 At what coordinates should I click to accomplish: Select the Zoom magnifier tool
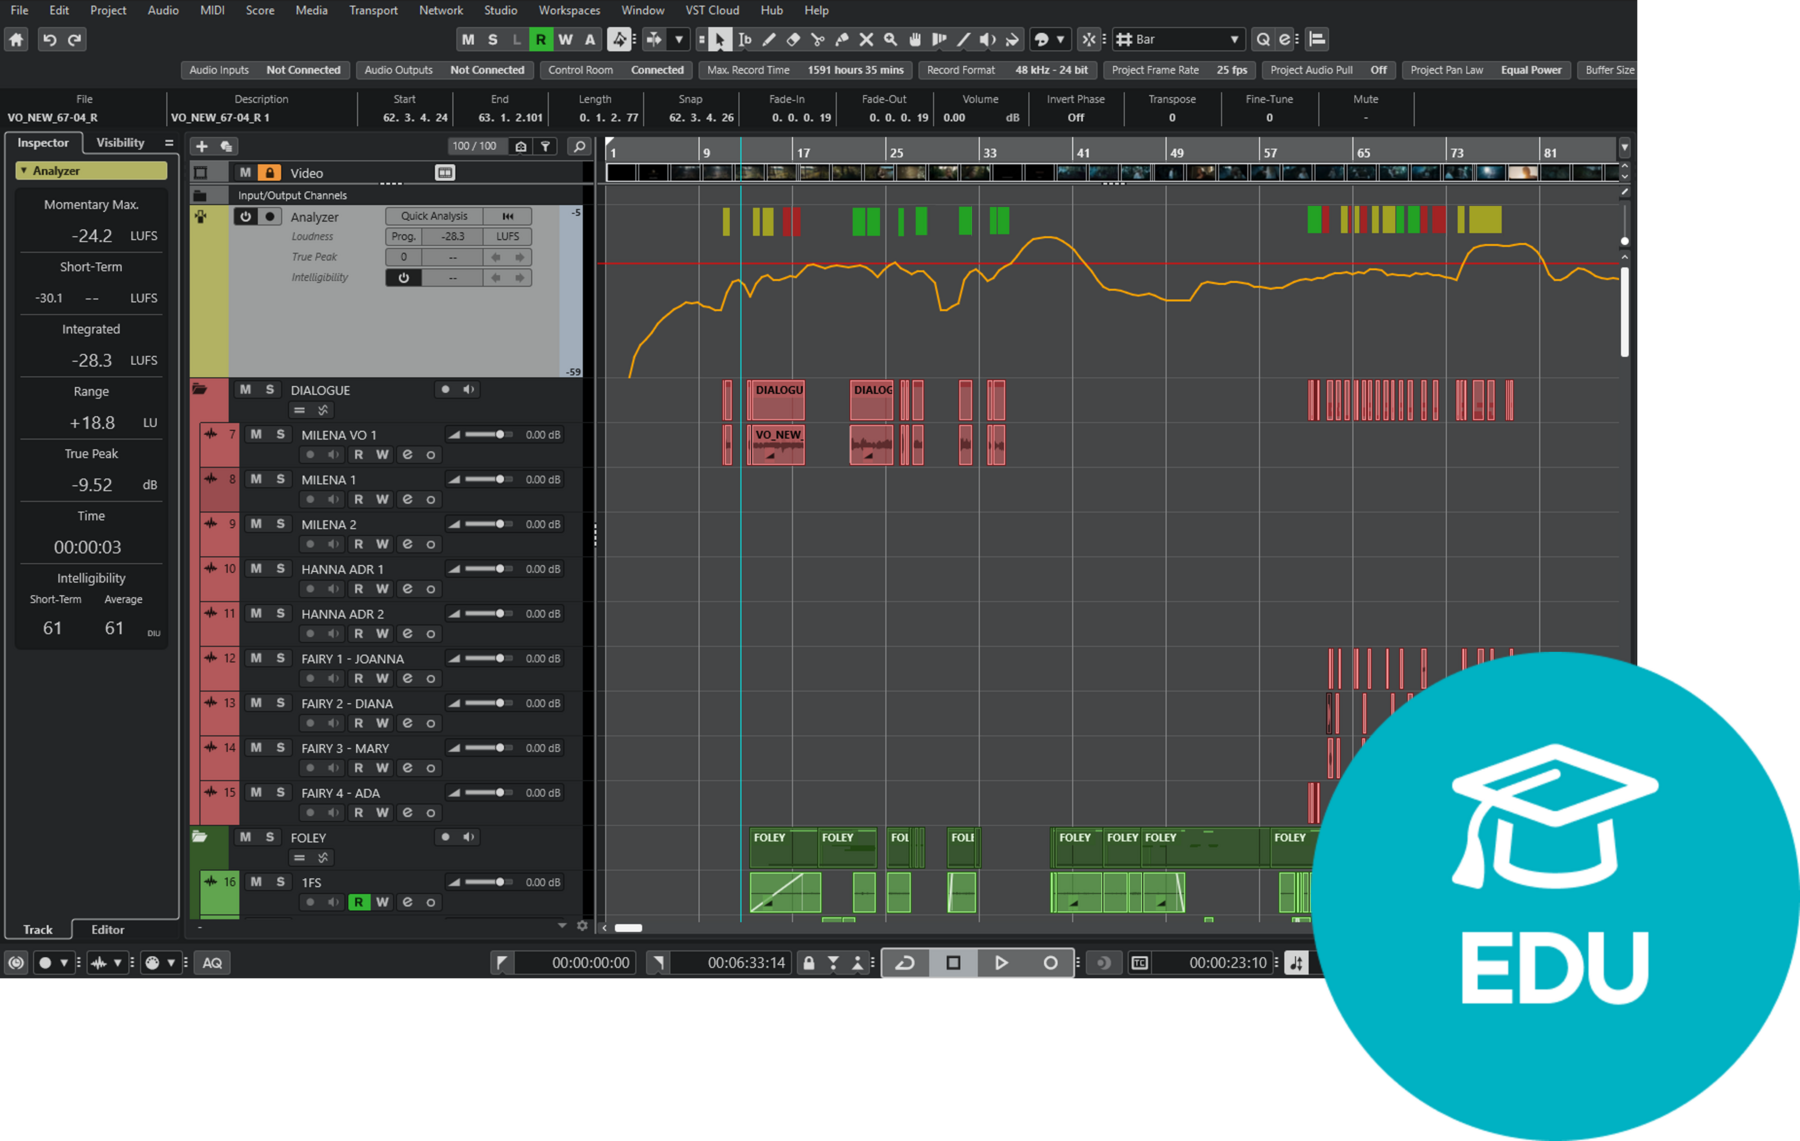(x=890, y=40)
